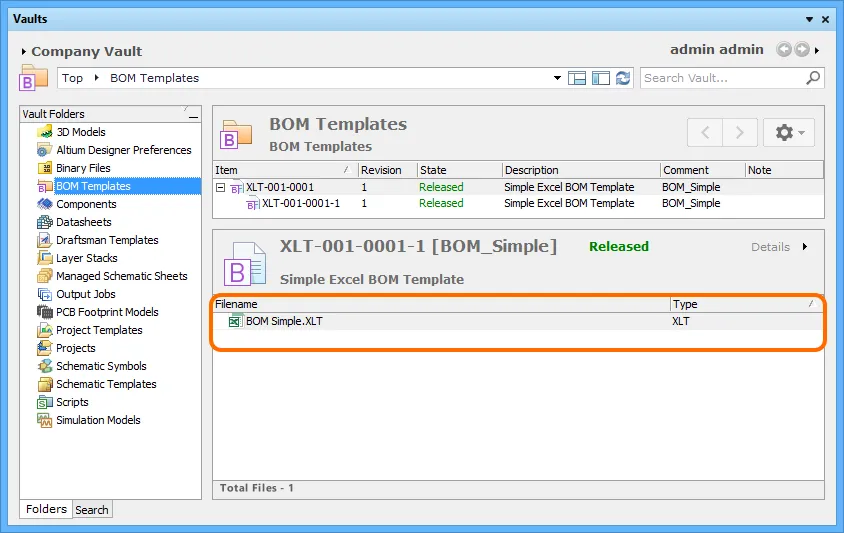Screen dimensions: 844x533
Task: Sort by the Comment column header
Action: coord(702,170)
